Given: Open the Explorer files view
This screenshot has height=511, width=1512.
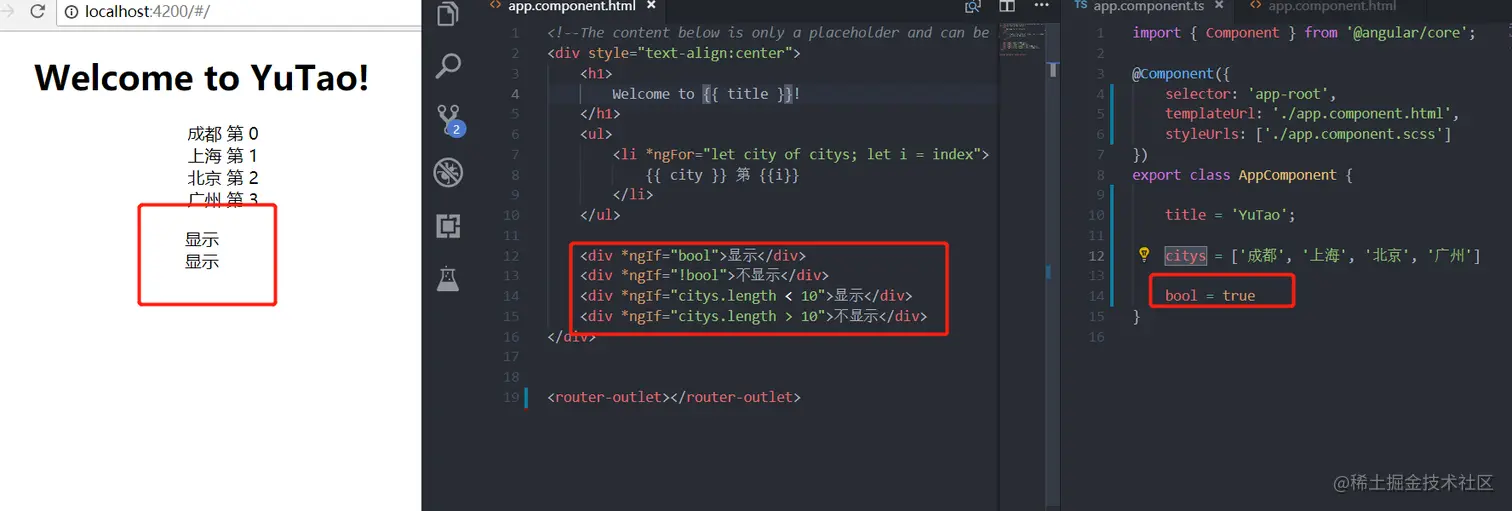Looking at the screenshot, I should [x=449, y=13].
